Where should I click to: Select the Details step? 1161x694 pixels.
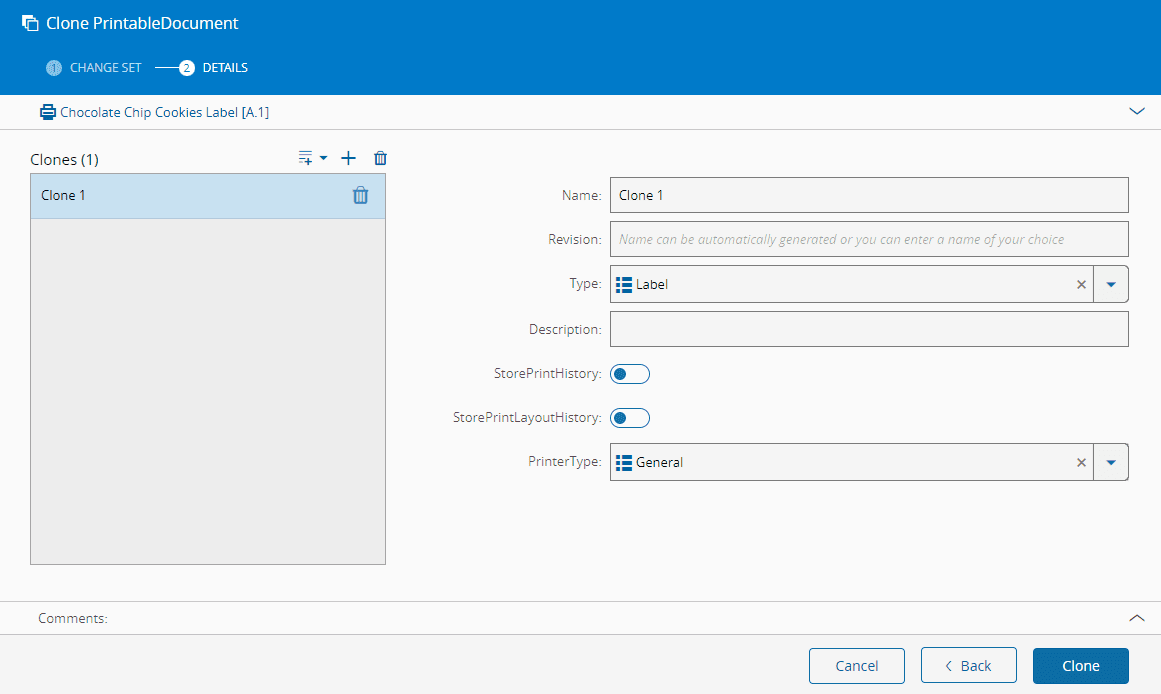(x=214, y=68)
